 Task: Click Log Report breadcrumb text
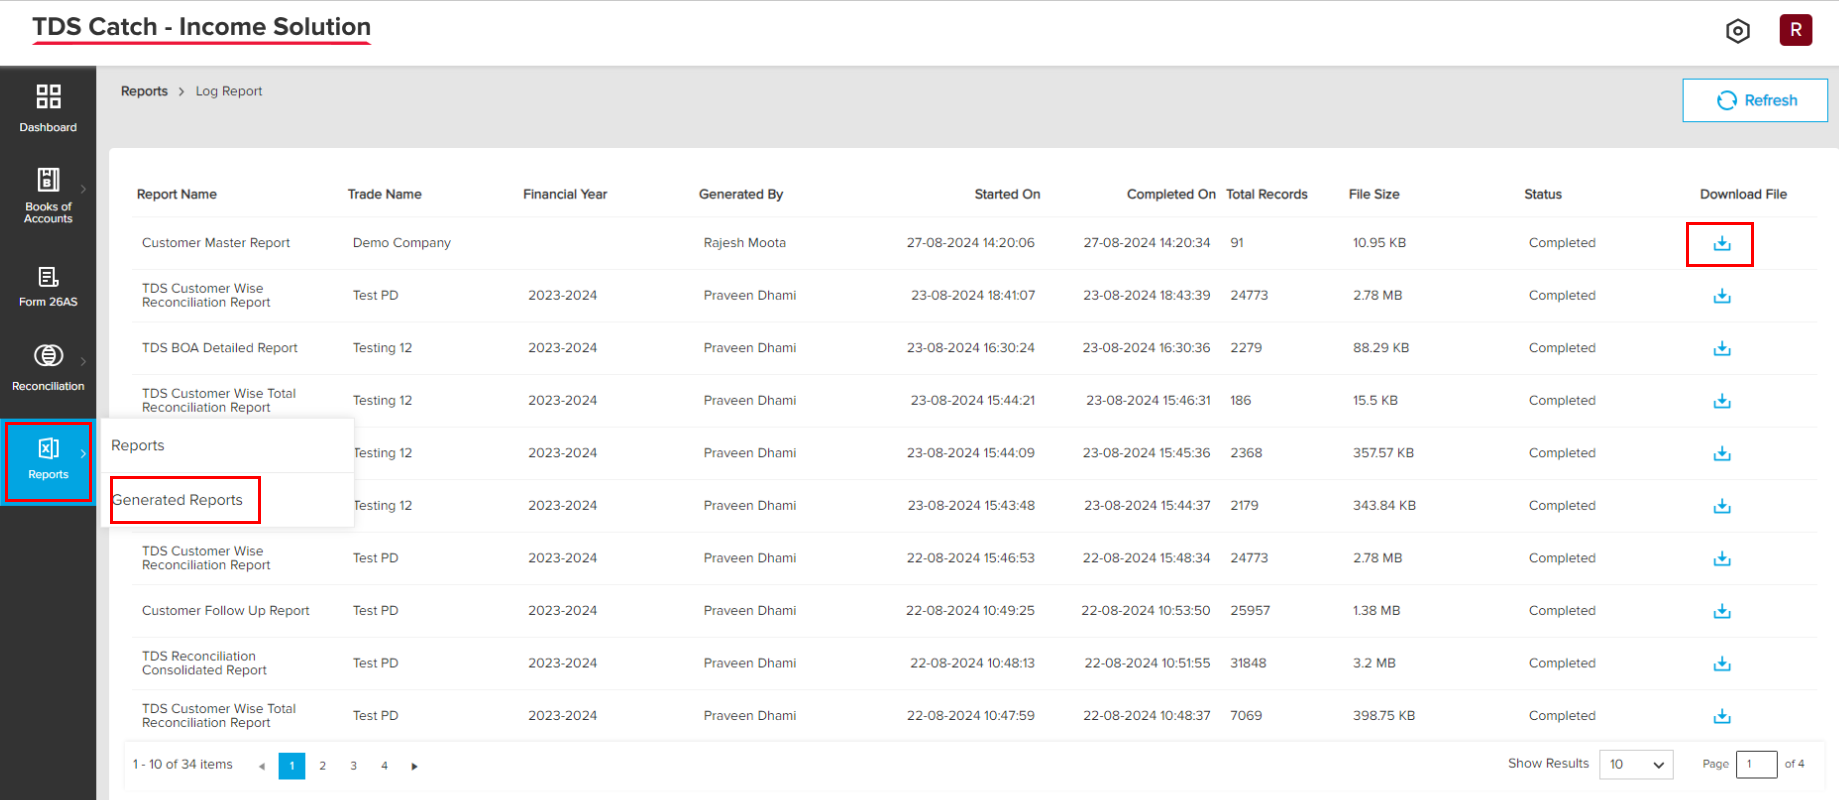[229, 91]
